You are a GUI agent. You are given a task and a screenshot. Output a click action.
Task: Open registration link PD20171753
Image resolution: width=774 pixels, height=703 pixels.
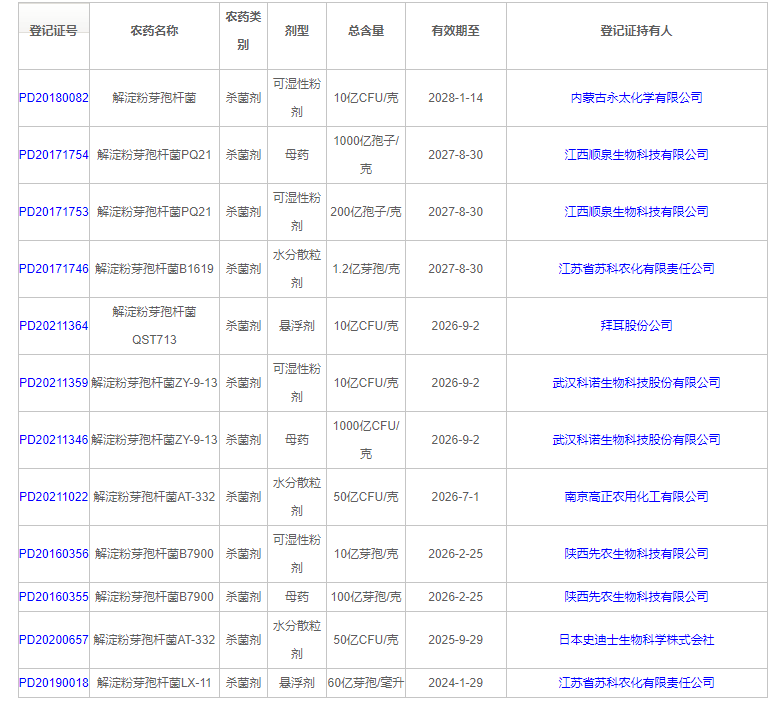(x=54, y=212)
